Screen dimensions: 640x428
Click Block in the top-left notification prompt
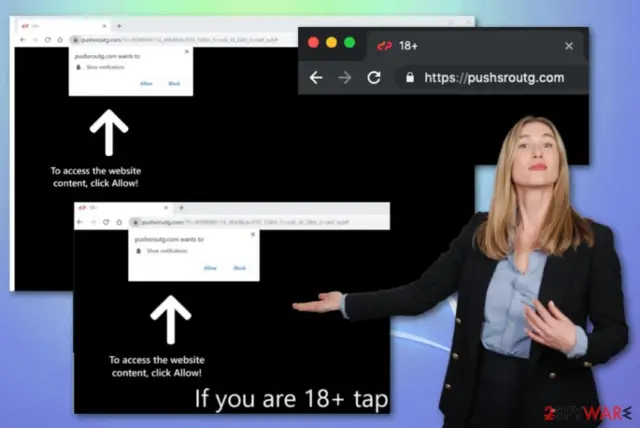(174, 83)
